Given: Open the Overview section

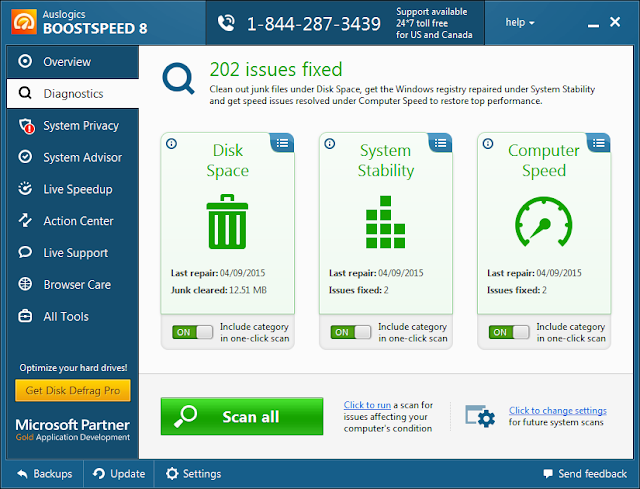Looking at the screenshot, I should pyautogui.click(x=73, y=62).
